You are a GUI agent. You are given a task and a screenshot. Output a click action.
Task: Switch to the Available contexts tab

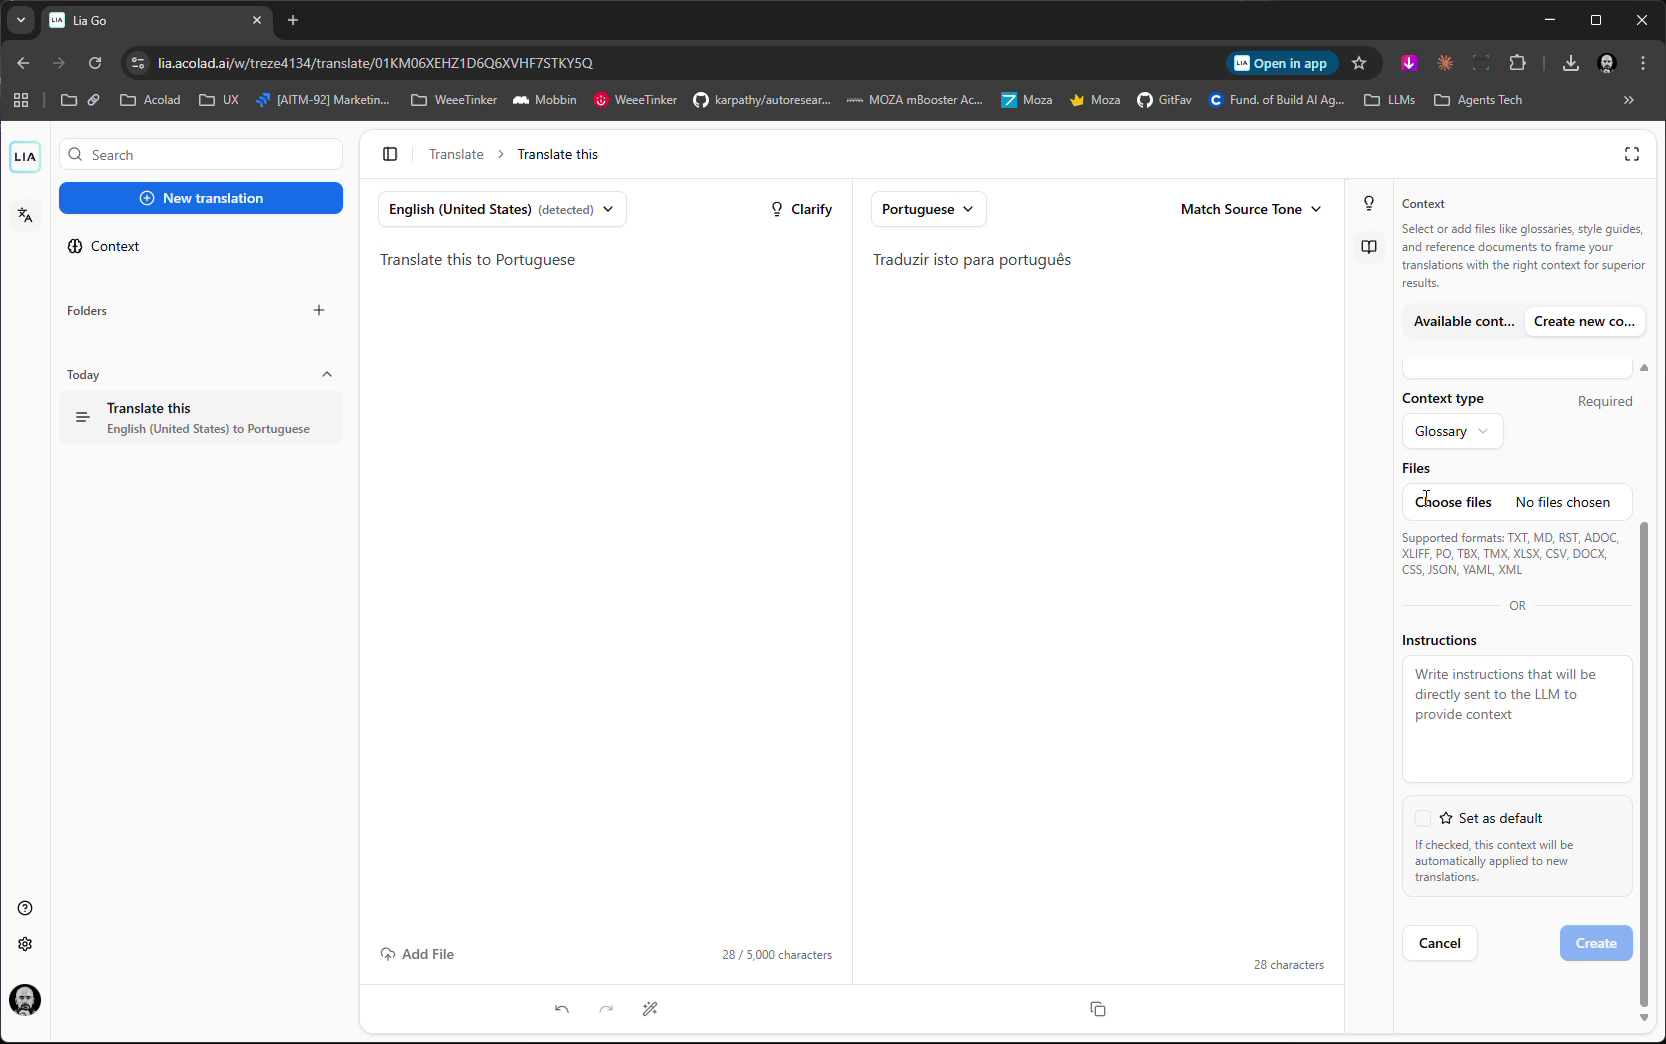pos(1463,321)
